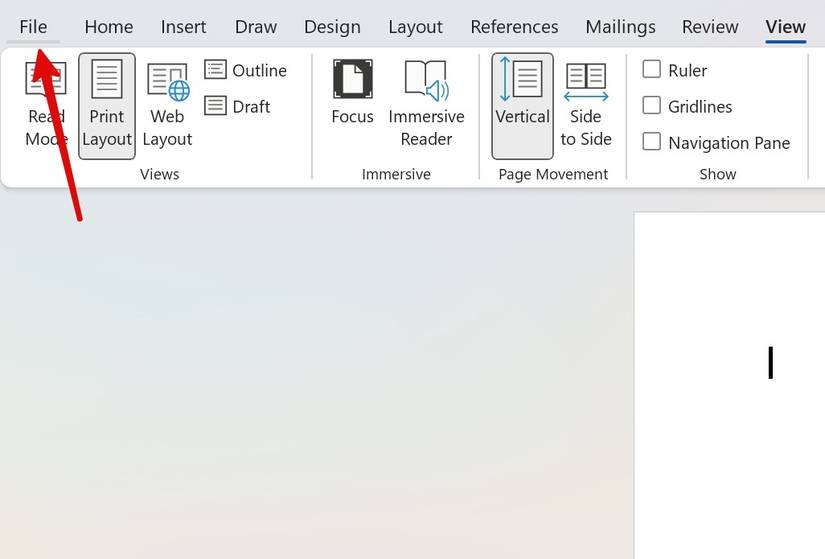
Task: Select the View tab
Action: pos(786,27)
